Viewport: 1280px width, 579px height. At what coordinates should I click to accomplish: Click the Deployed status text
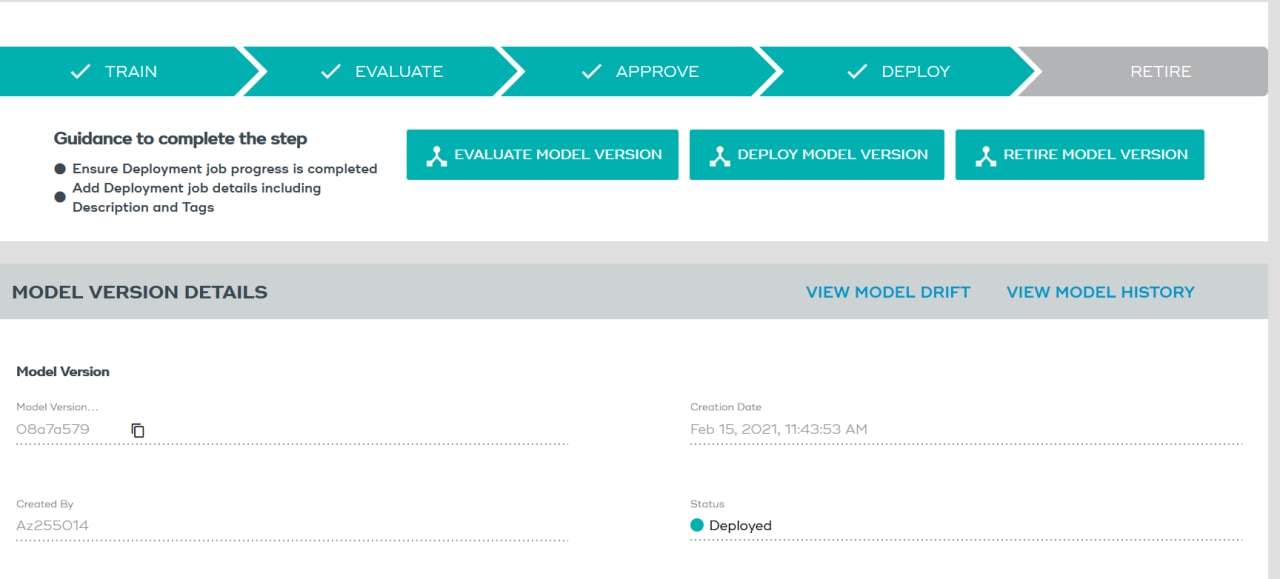740,526
